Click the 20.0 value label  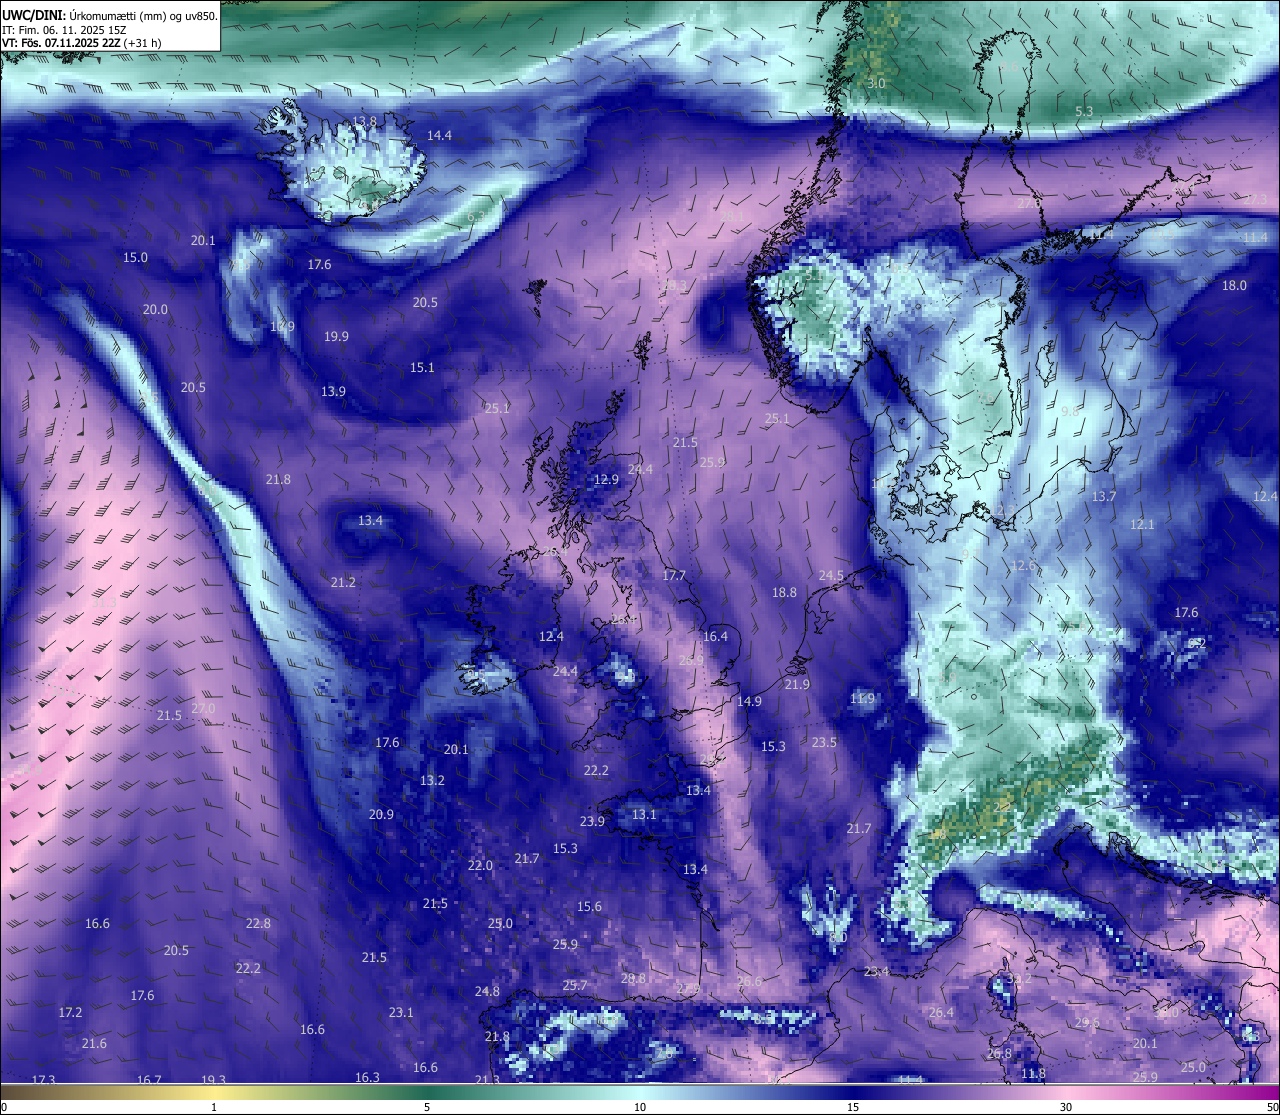click(x=155, y=309)
